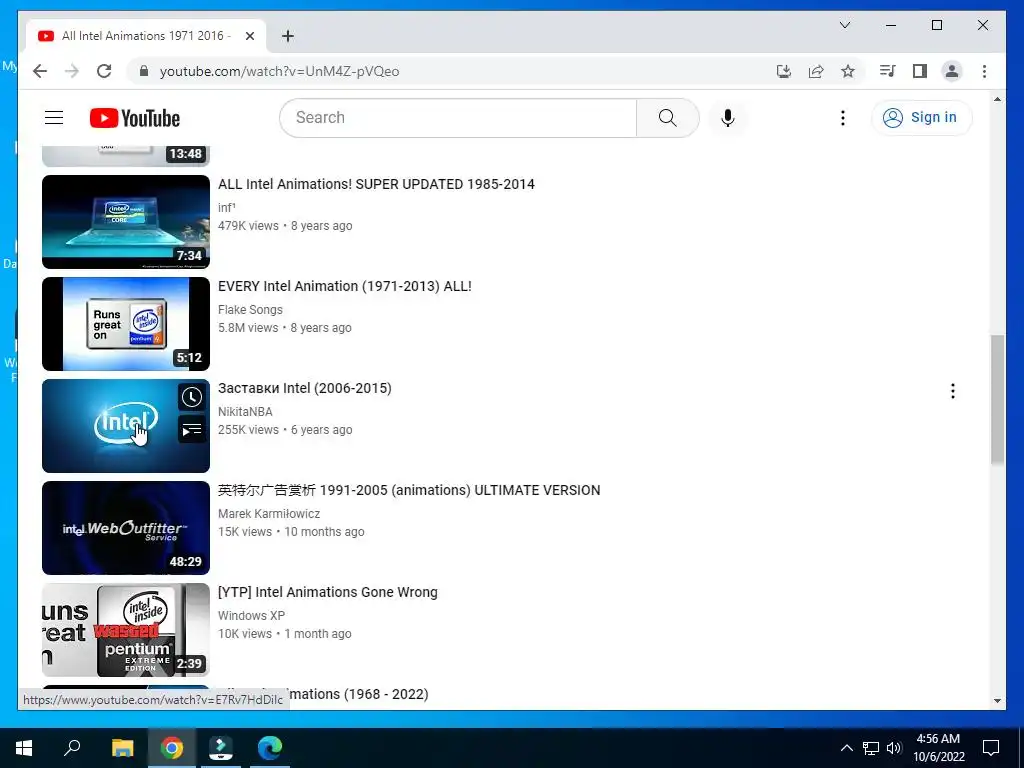Focus the YouTube Search input field

click(458, 118)
